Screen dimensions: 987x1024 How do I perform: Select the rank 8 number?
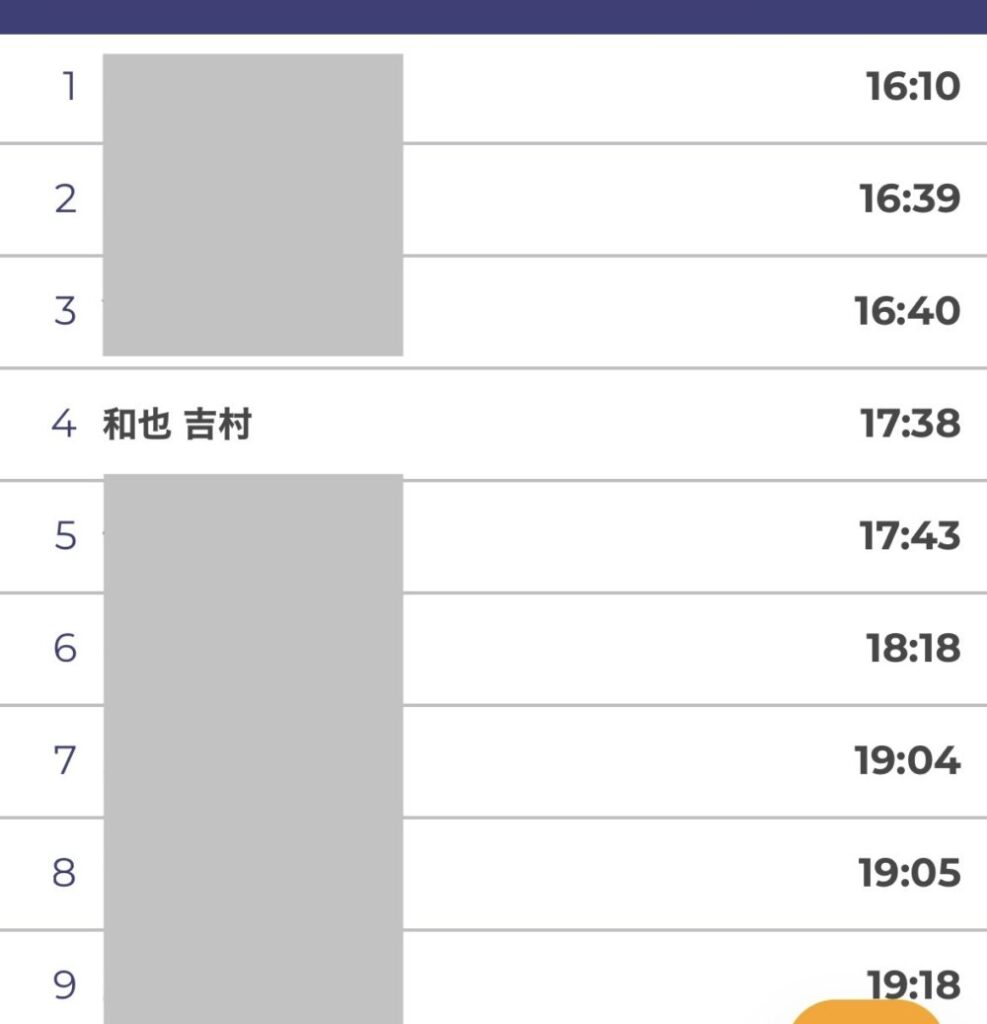(x=64, y=873)
